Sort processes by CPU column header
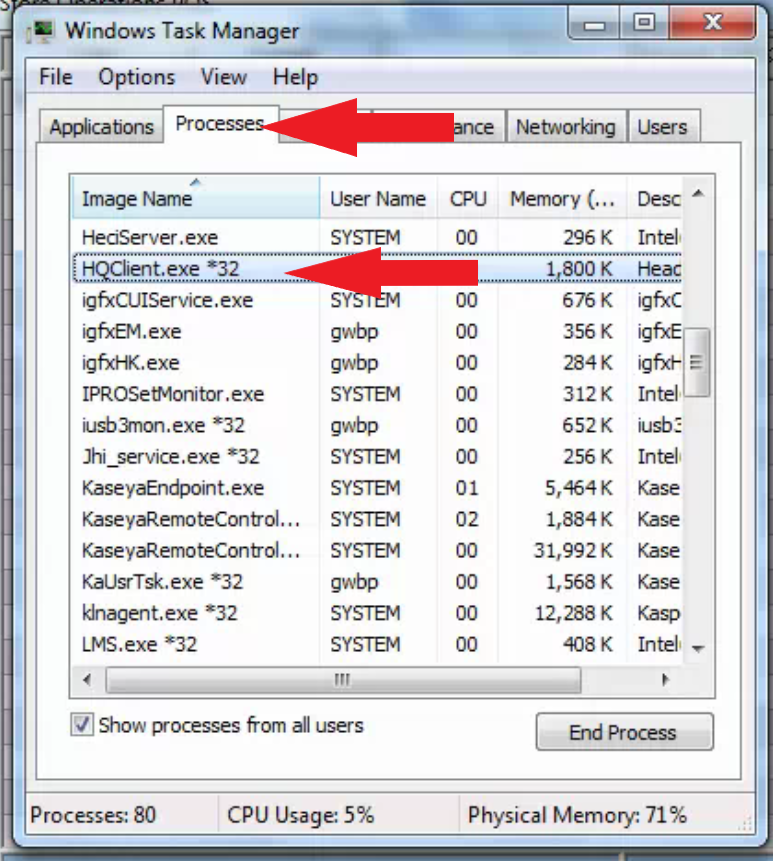Screen dimensions: 773x861 tap(468, 198)
